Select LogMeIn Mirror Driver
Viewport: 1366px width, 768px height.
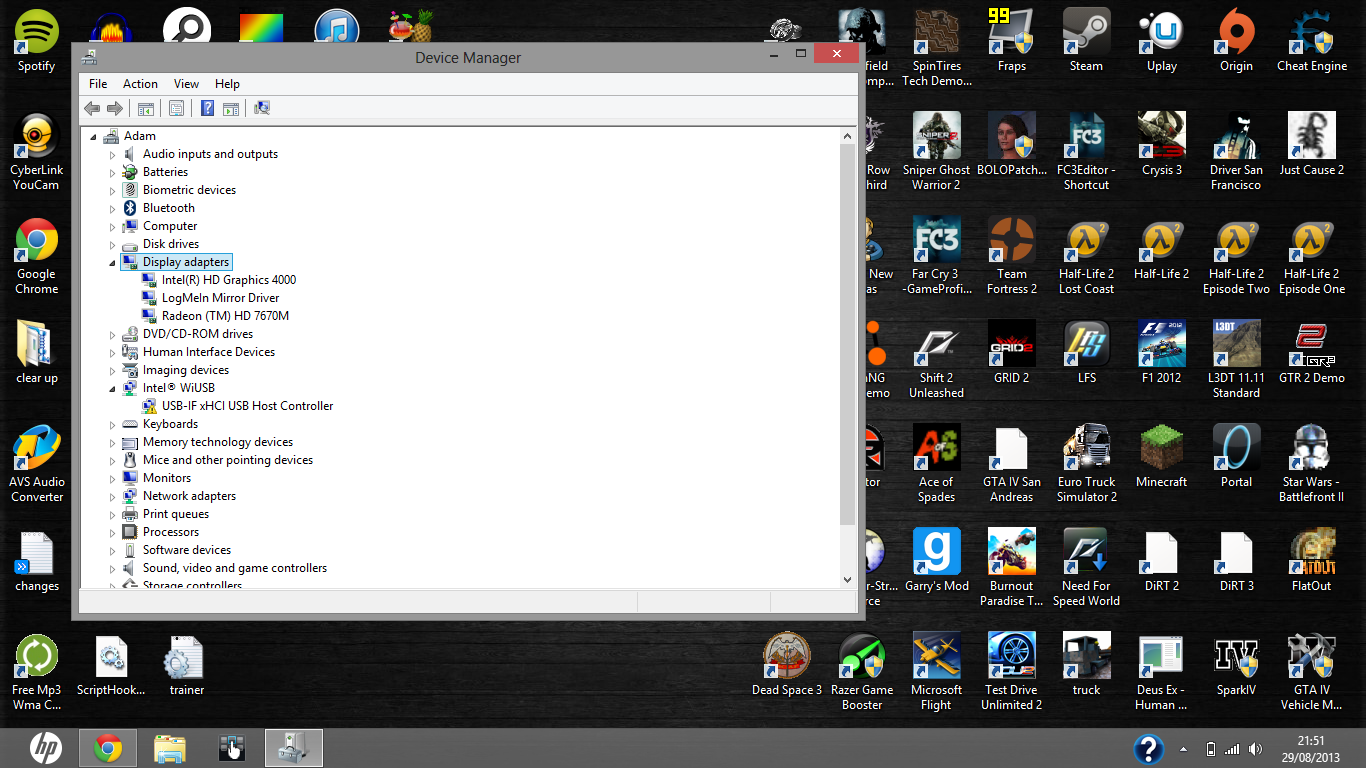[221, 298]
